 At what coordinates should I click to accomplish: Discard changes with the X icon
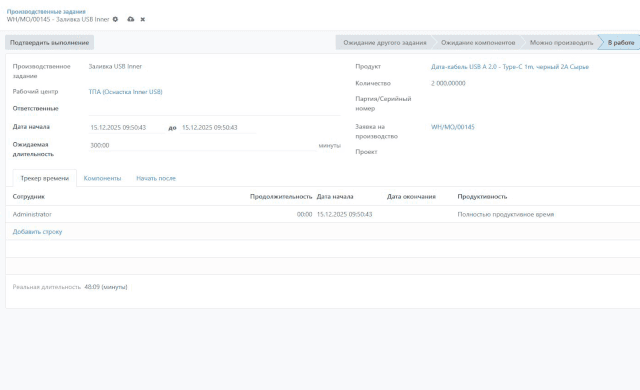[142, 19]
